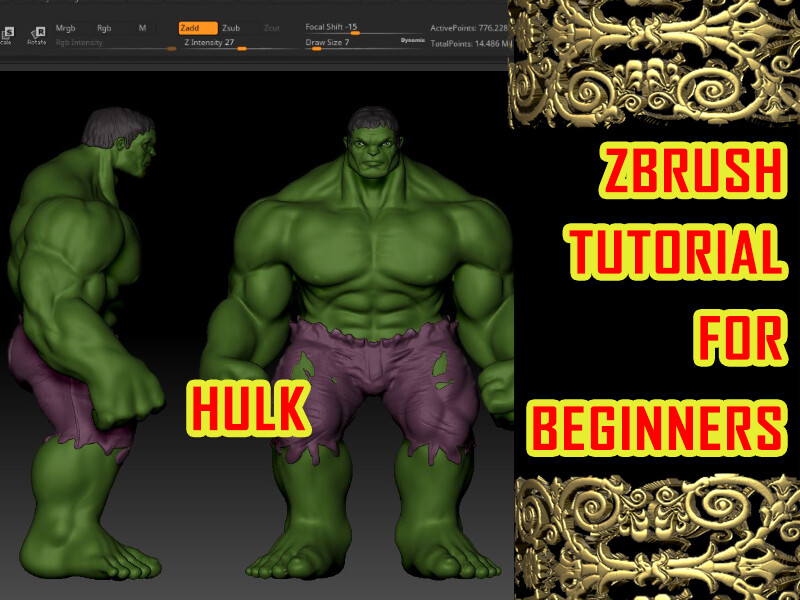The image size is (800, 600).
Task: Switch to Zsub subtract mode
Action: coord(231,27)
